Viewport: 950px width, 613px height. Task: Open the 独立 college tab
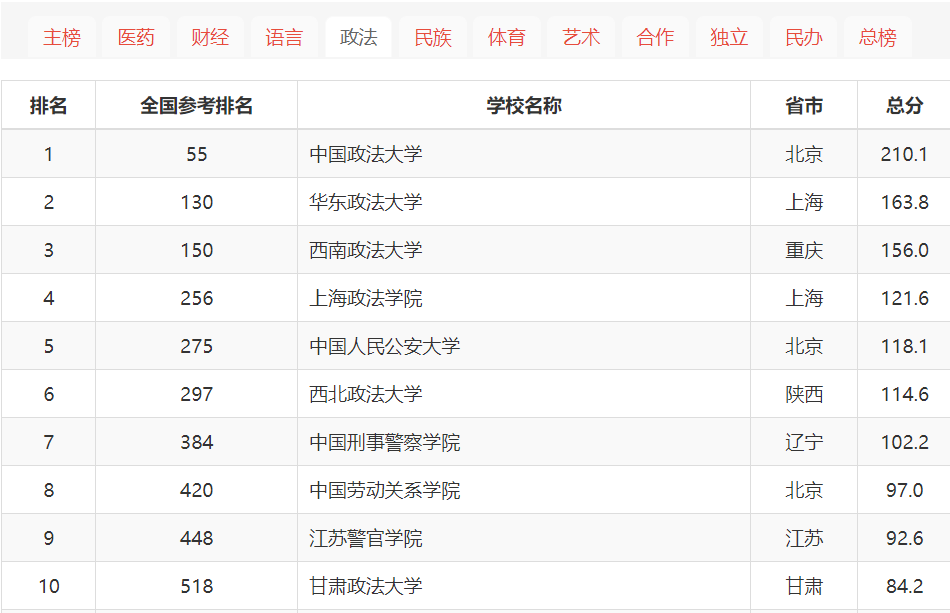[x=728, y=36]
